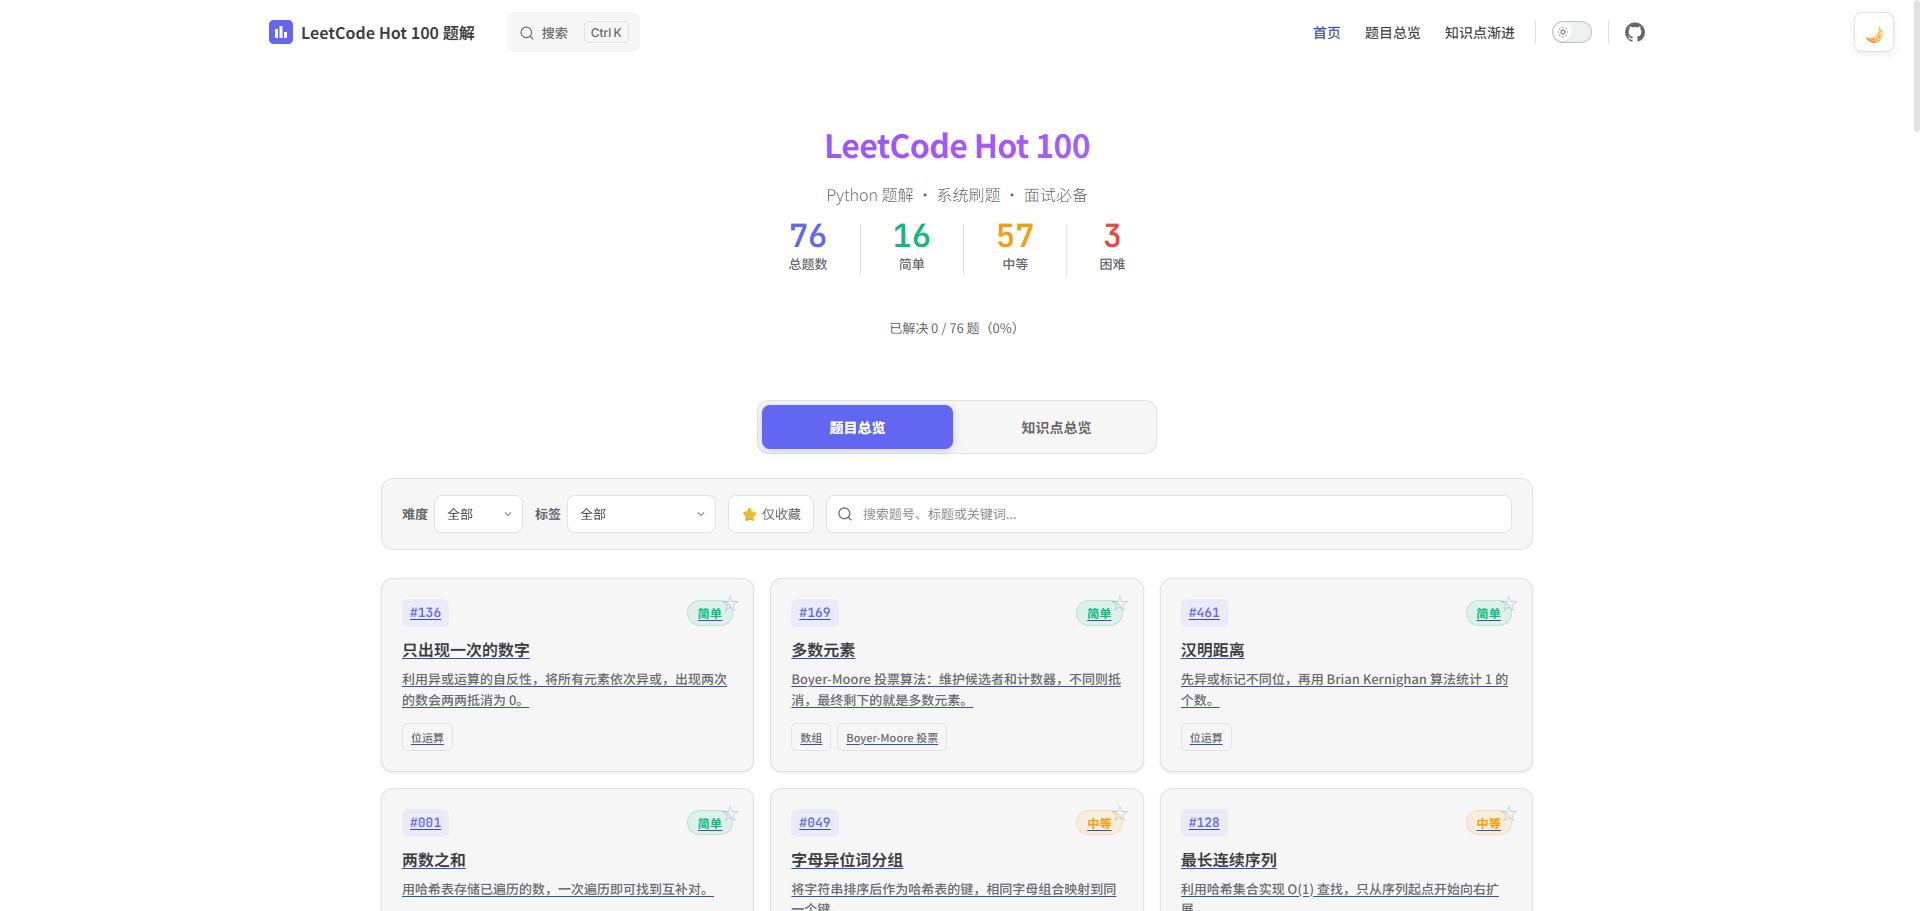Image resolution: width=1920 pixels, height=911 pixels.
Task: Open problem link #128
Action: point(1204,822)
